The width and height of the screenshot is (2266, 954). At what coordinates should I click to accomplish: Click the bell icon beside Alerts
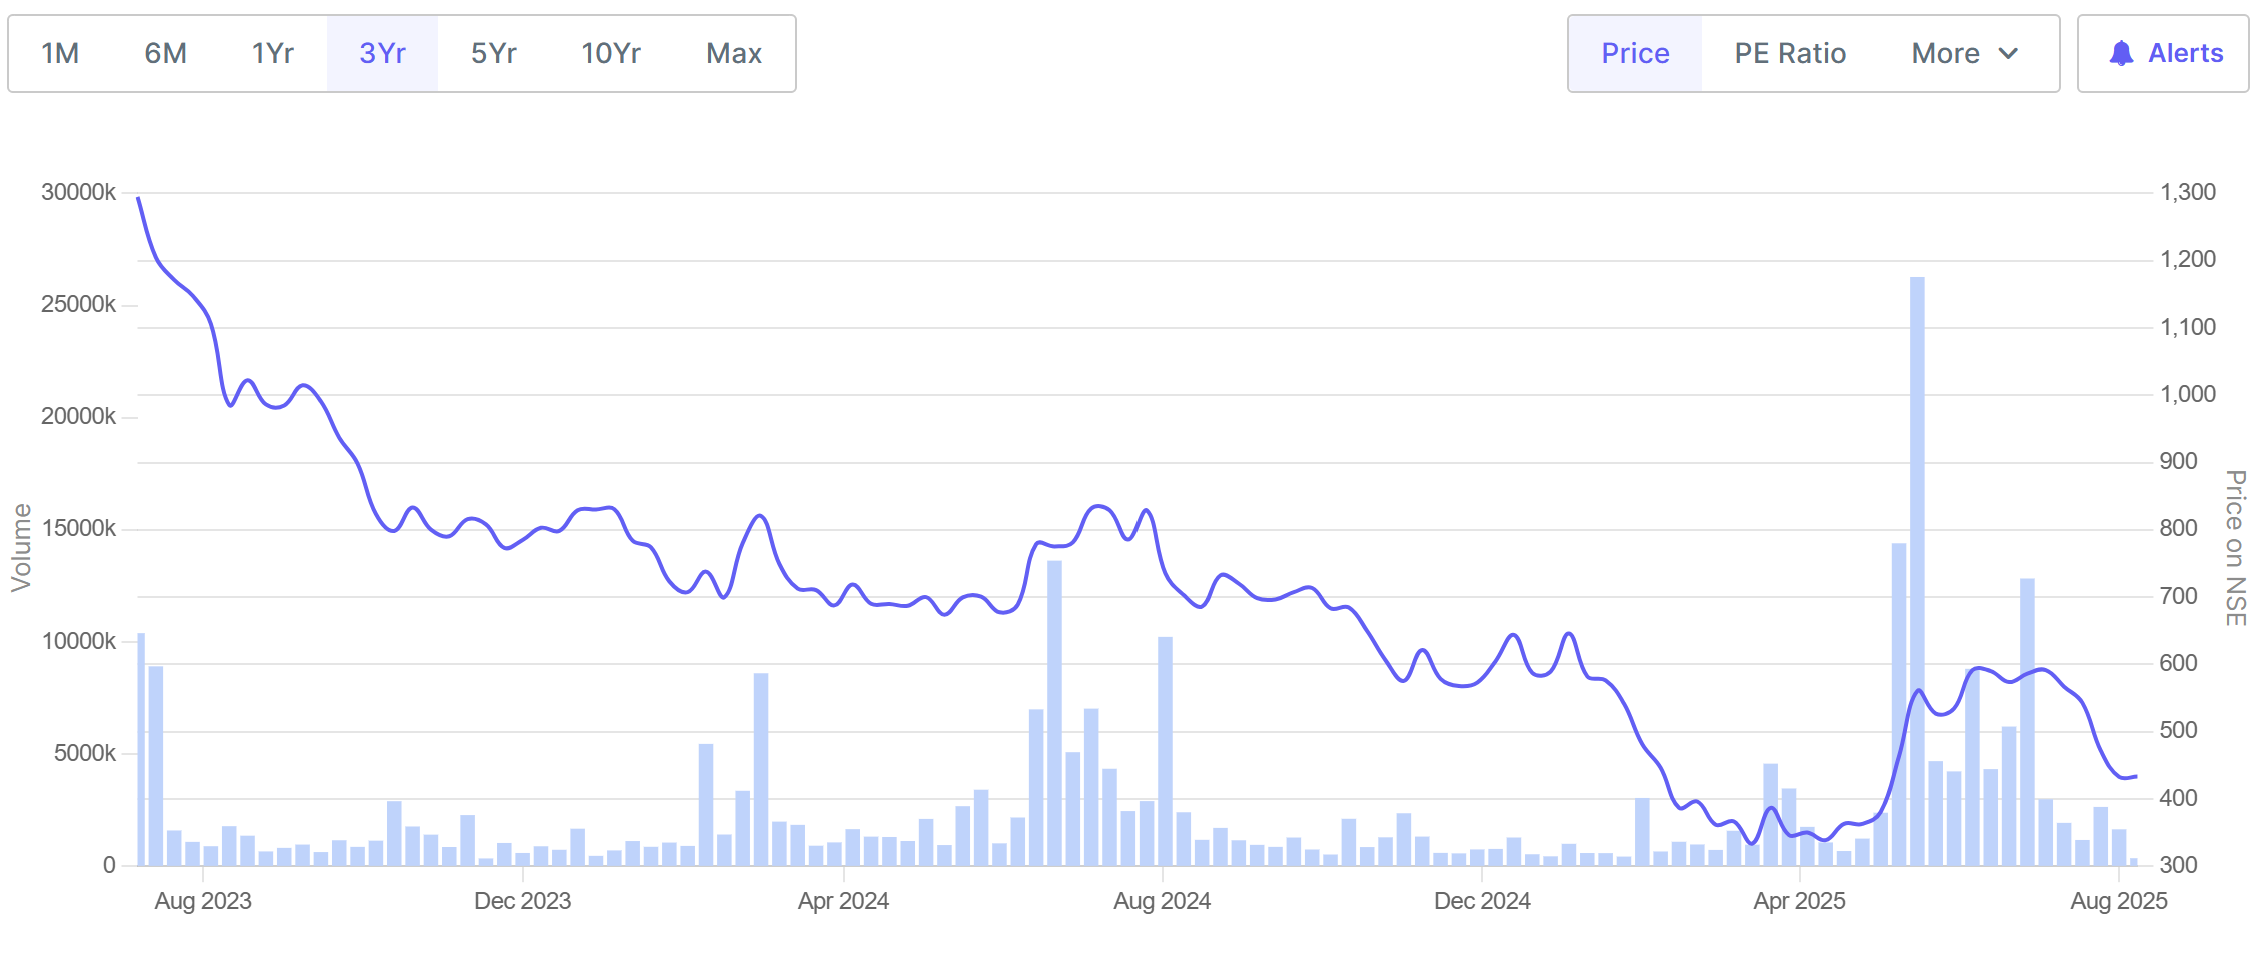(x=2120, y=54)
